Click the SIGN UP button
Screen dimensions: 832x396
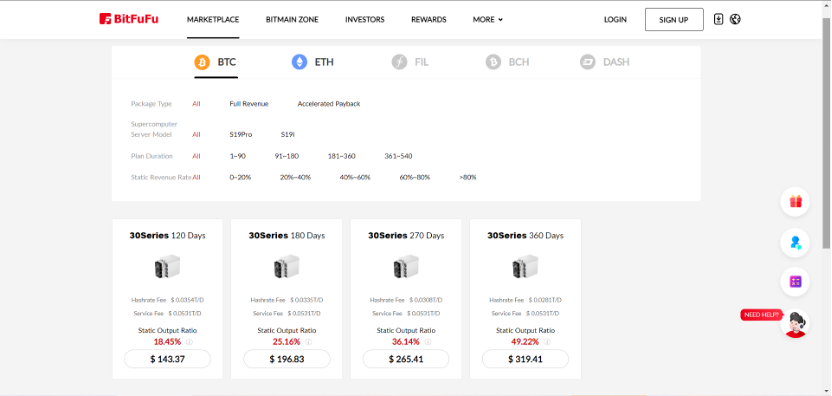tap(674, 20)
